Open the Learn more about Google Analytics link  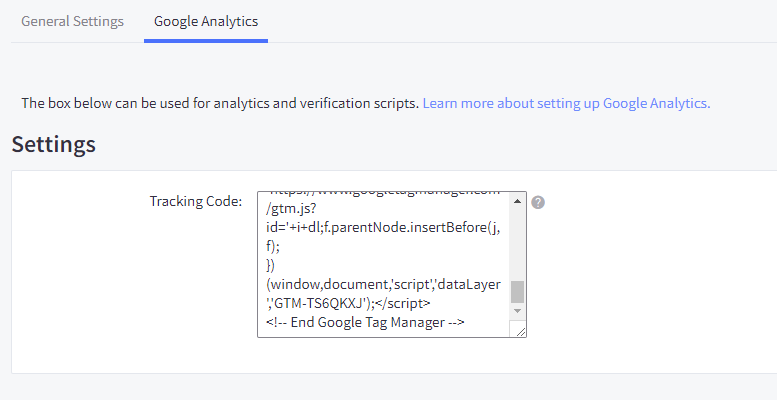566,103
